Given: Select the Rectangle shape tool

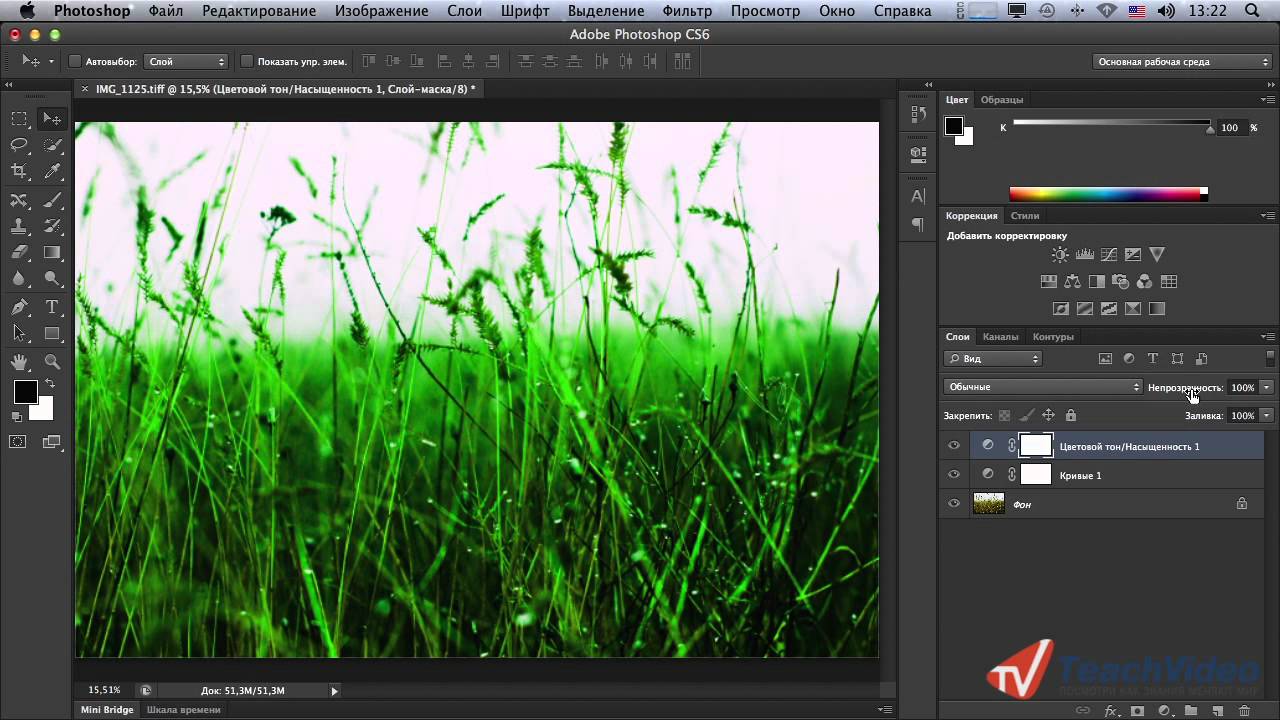Looking at the screenshot, I should [x=52, y=334].
